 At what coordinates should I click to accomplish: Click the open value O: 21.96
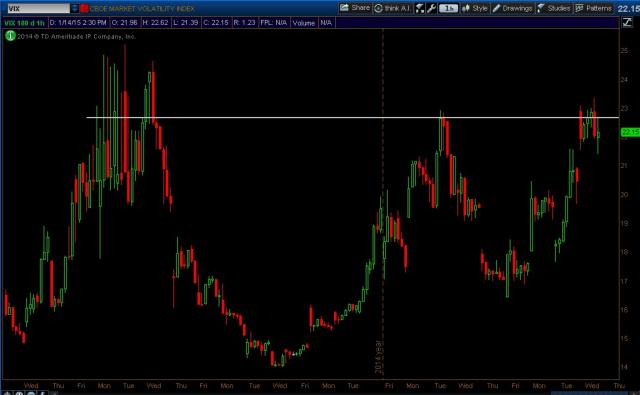124,23
